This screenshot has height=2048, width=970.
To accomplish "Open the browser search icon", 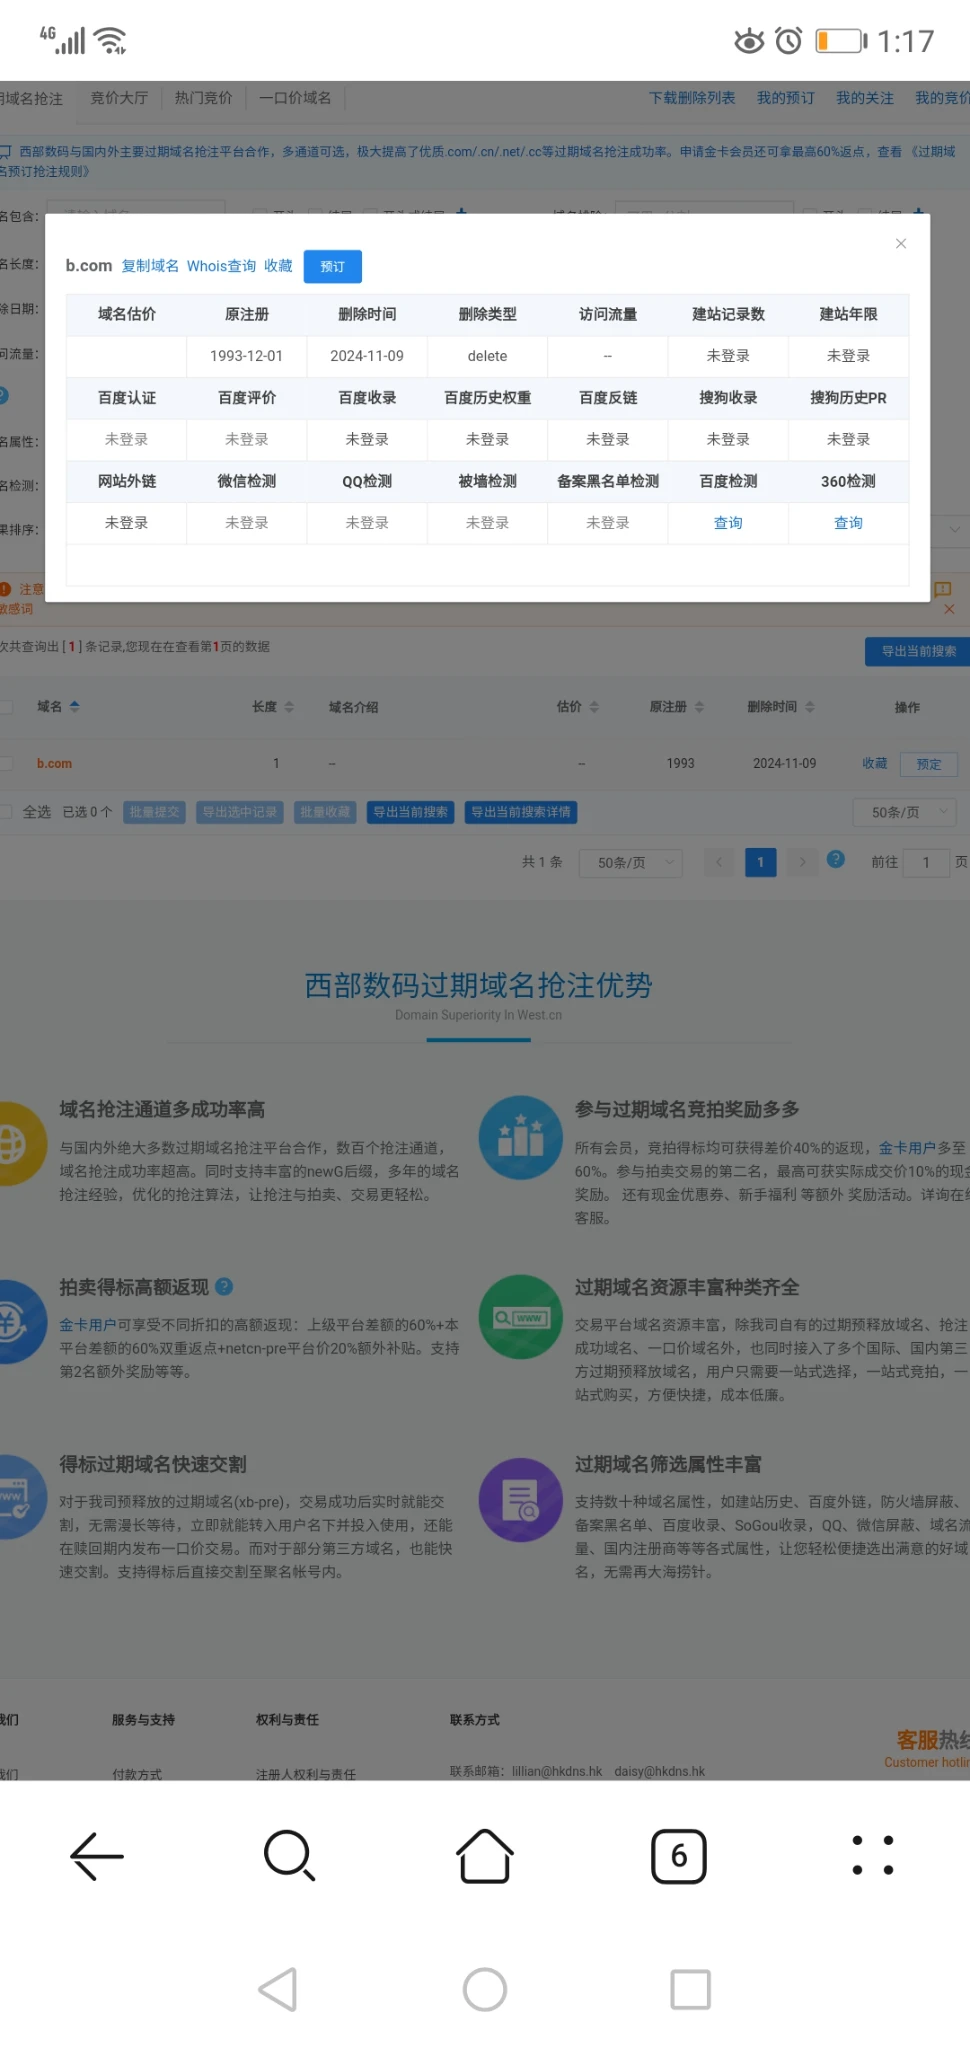I will point(289,1856).
